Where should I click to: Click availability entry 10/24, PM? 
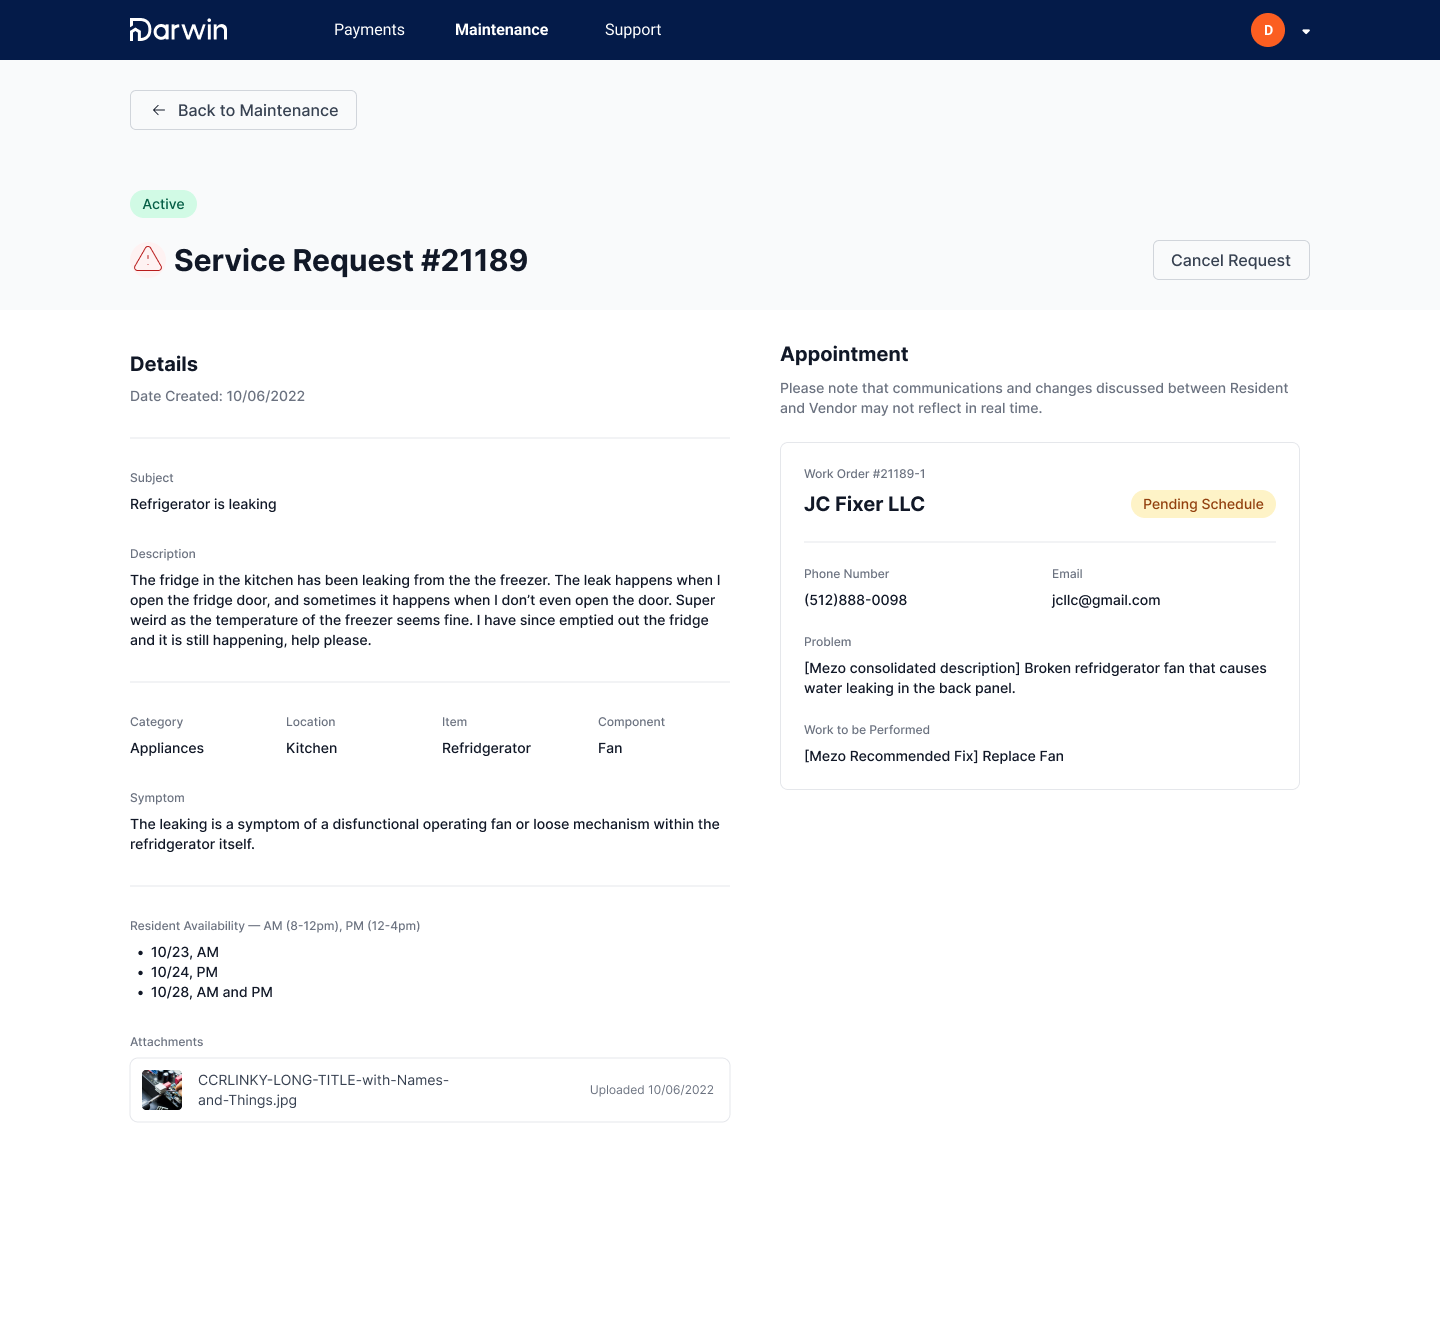point(184,972)
